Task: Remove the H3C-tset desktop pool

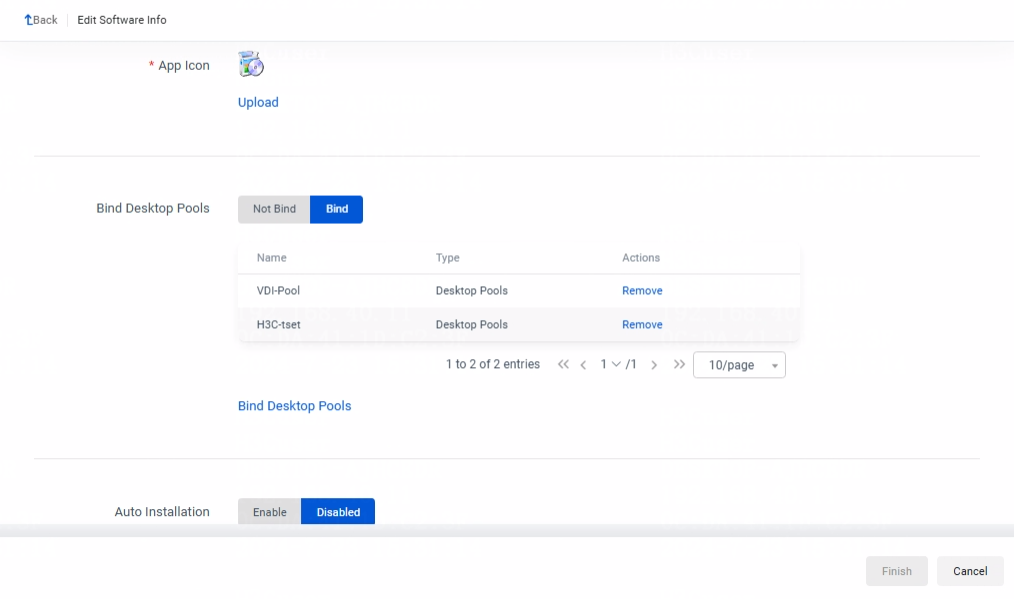Action: 642,325
